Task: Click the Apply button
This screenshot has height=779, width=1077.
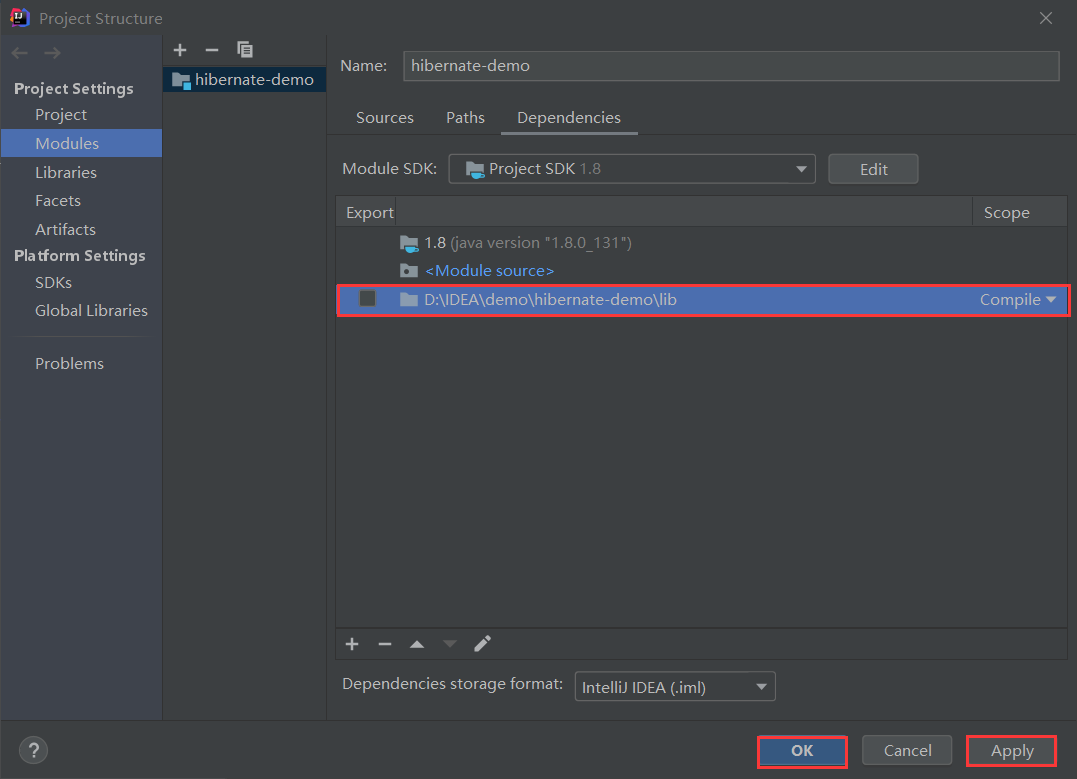Action: pos(1012,751)
